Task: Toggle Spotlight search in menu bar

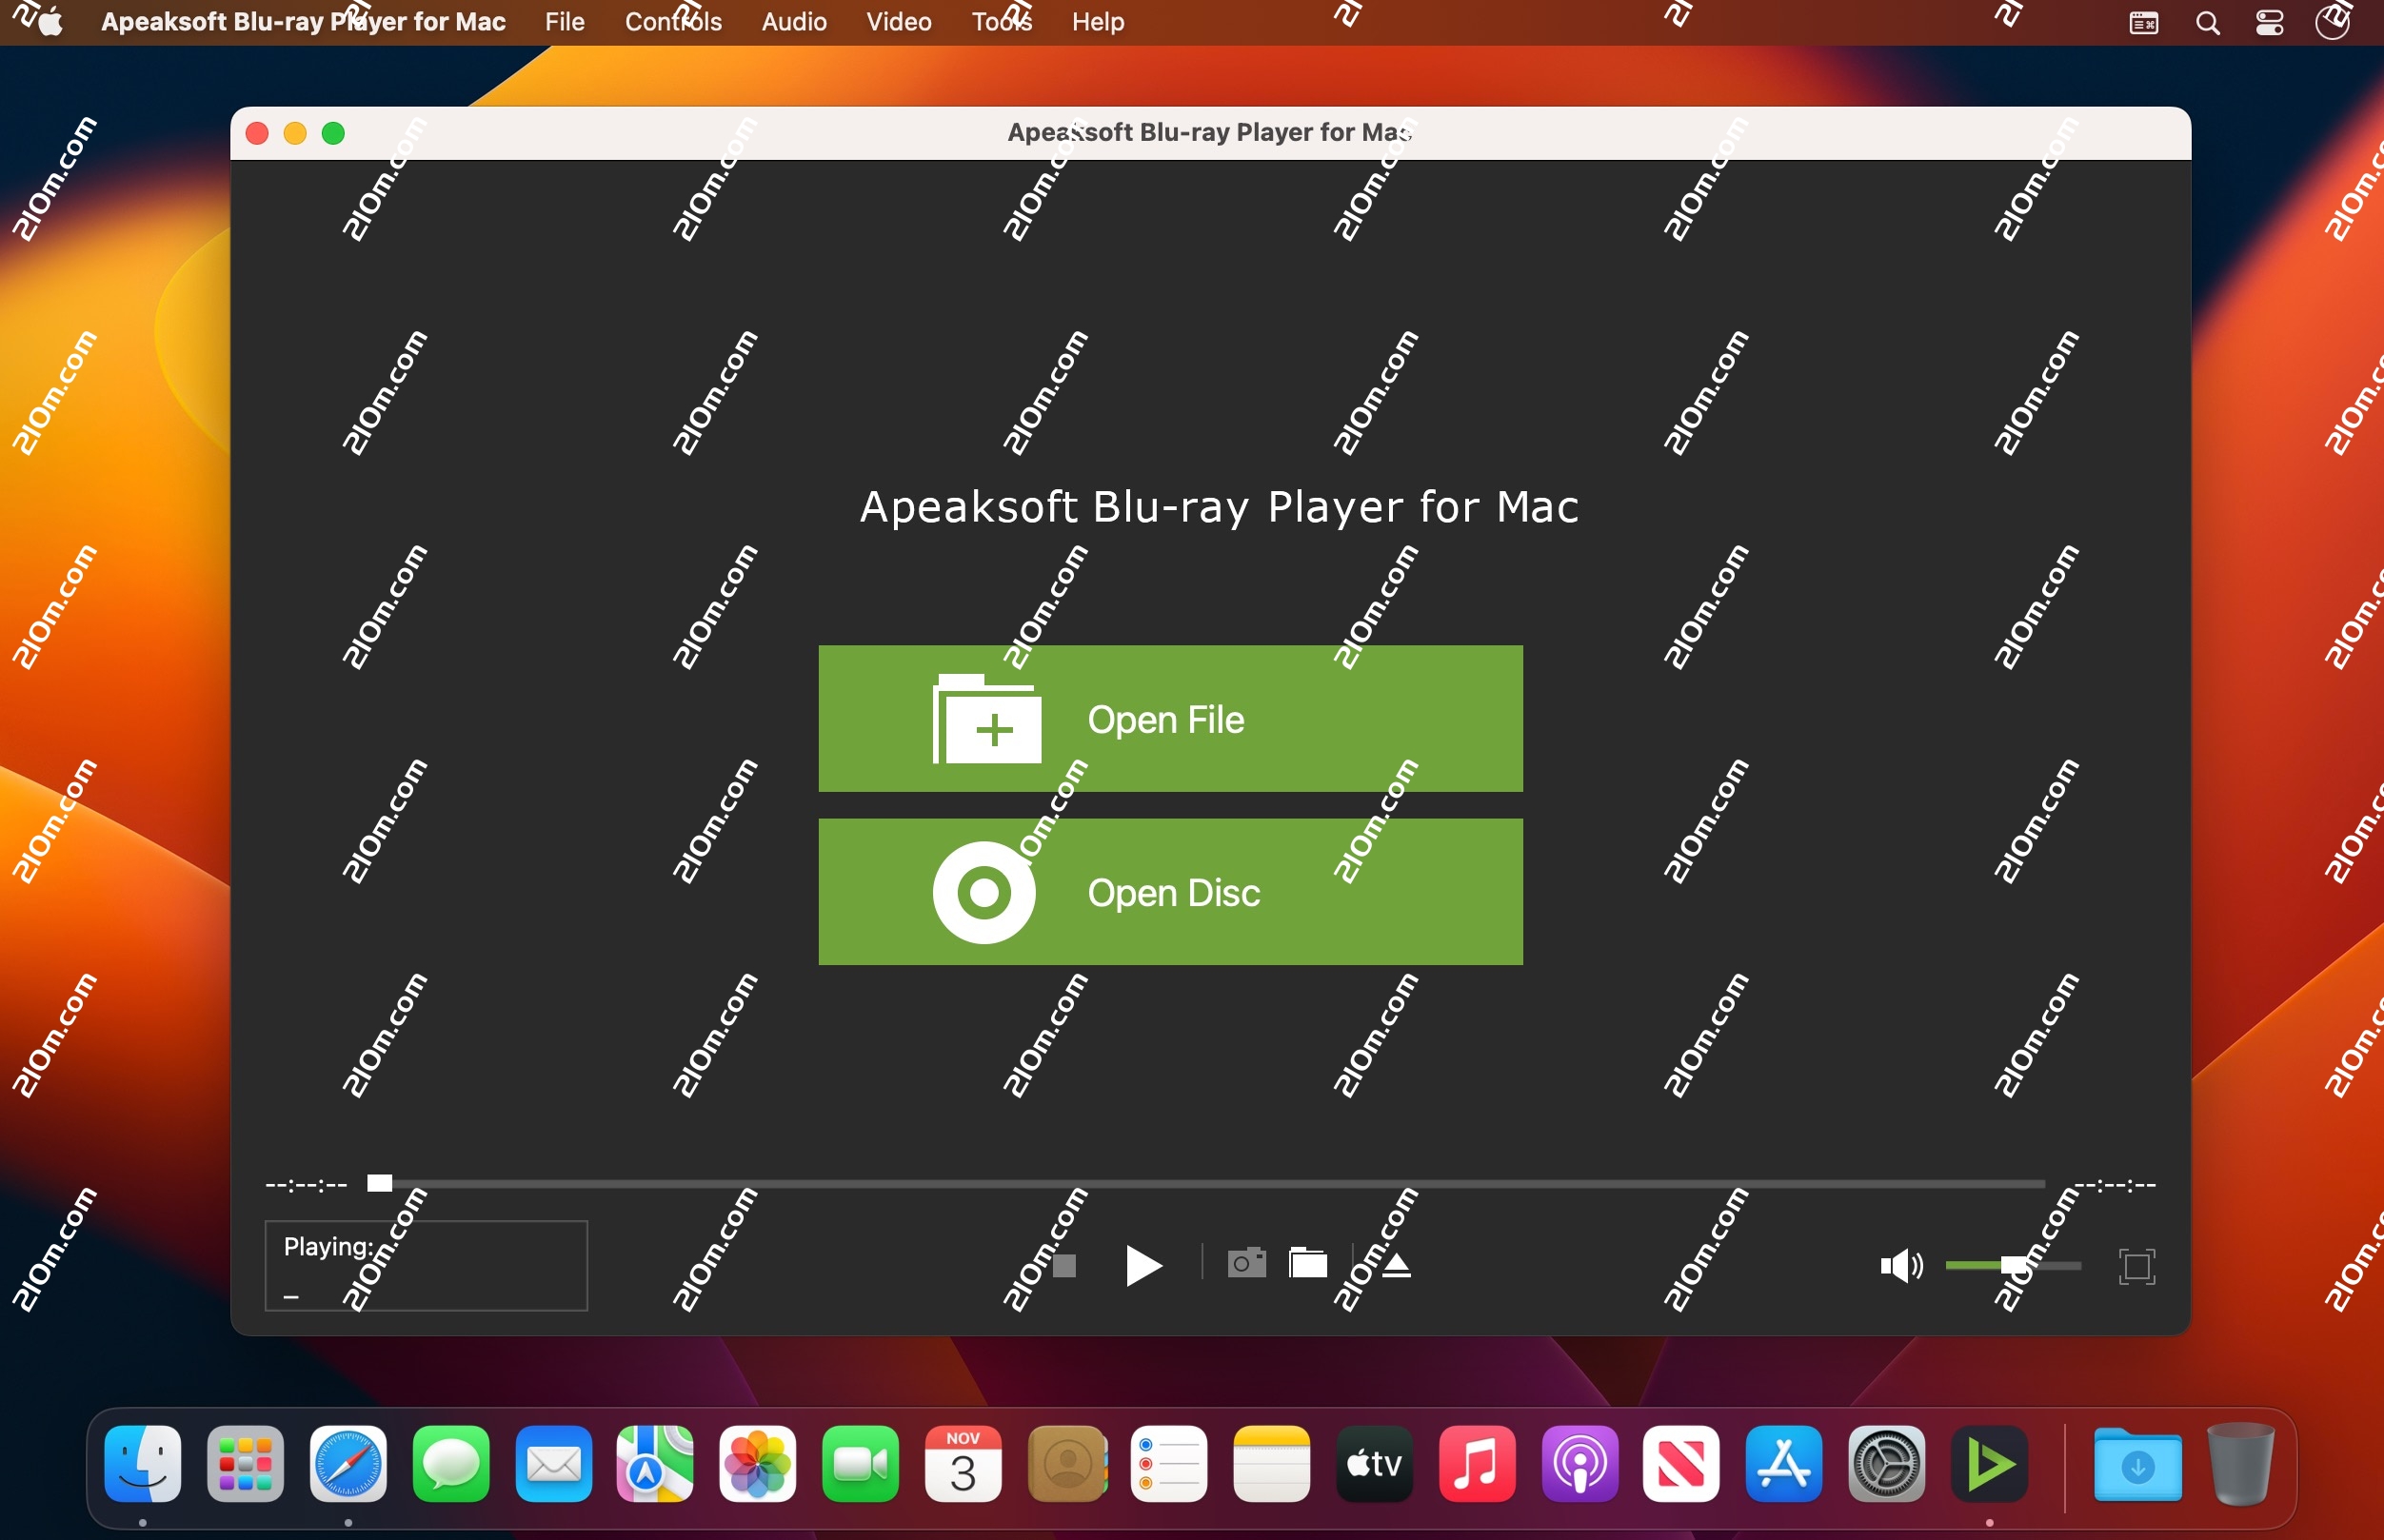Action: click(x=2207, y=22)
